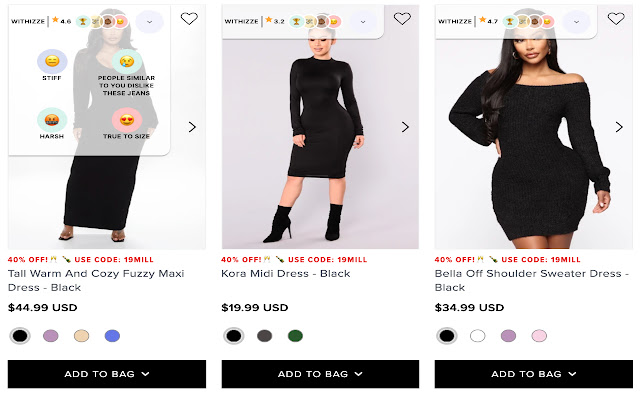Viewport: 640px width, 400px height.
Task: Show next image of Bella Sweater Dress
Action: click(618, 127)
